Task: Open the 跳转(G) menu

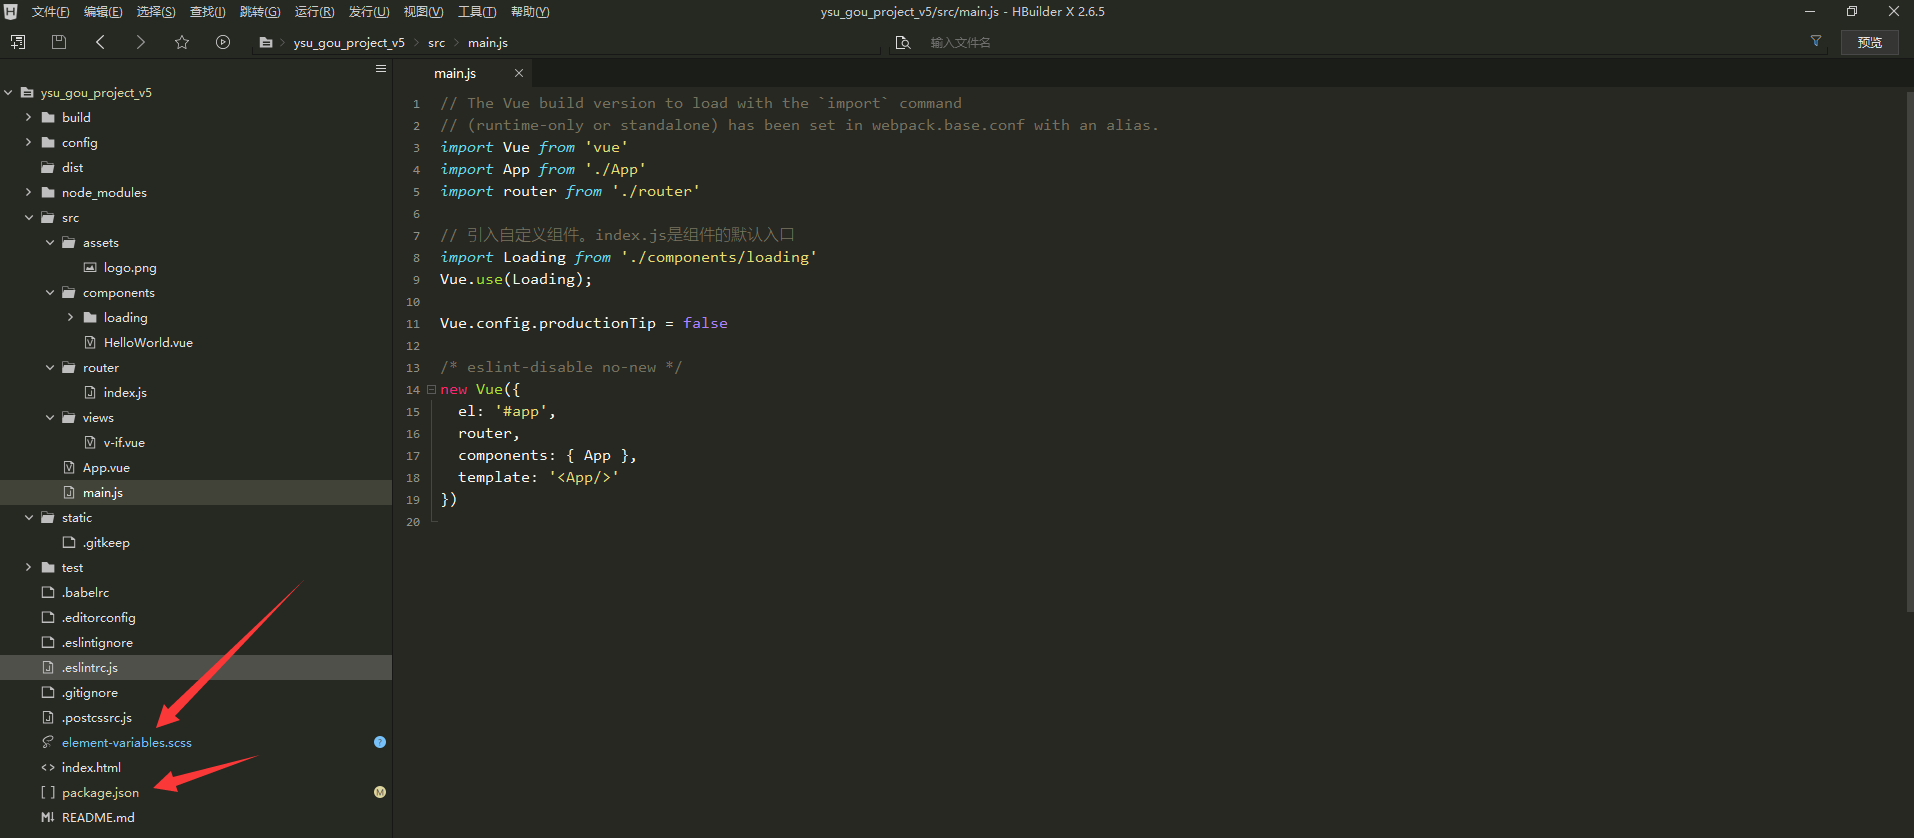Action: (260, 12)
